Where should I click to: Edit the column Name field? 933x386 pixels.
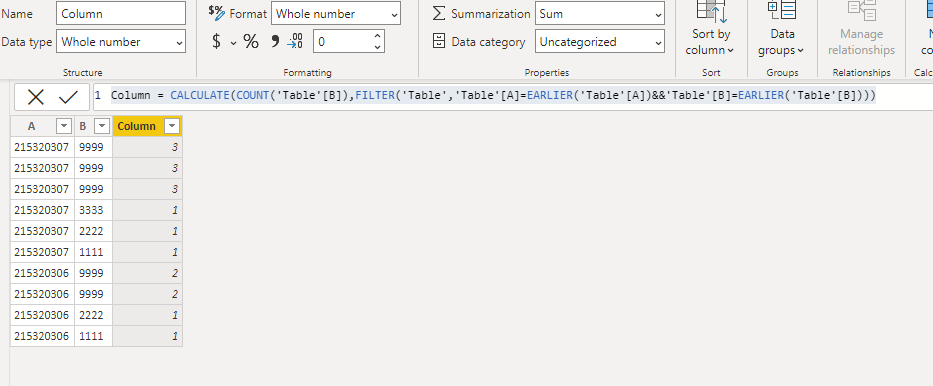(121, 14)
